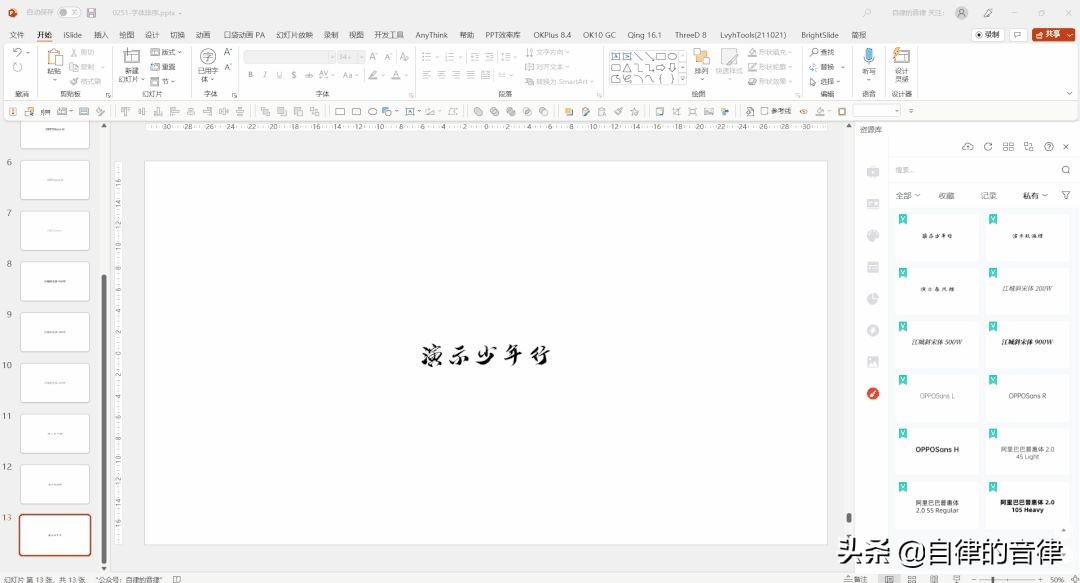Click the Dictate microphone icon

869,56
